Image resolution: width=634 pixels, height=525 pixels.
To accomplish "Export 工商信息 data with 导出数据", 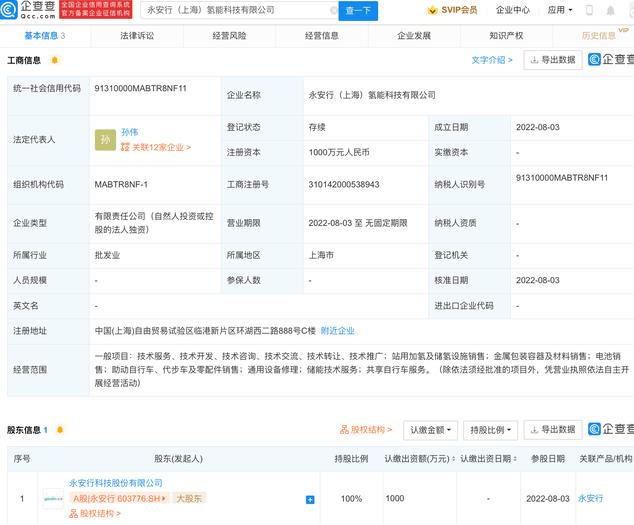I will (x=552, y=60).
